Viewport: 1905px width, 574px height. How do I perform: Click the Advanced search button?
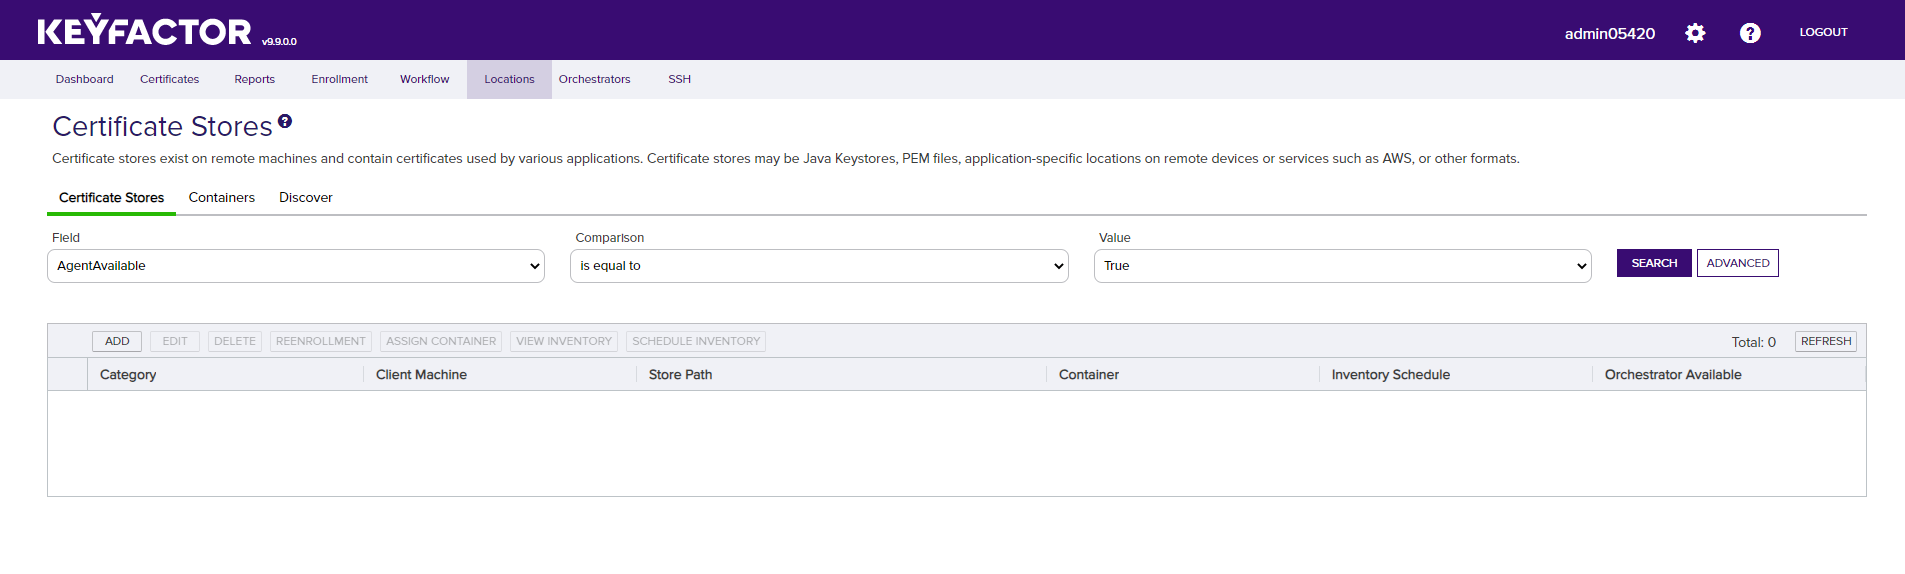pos(1737,263)
